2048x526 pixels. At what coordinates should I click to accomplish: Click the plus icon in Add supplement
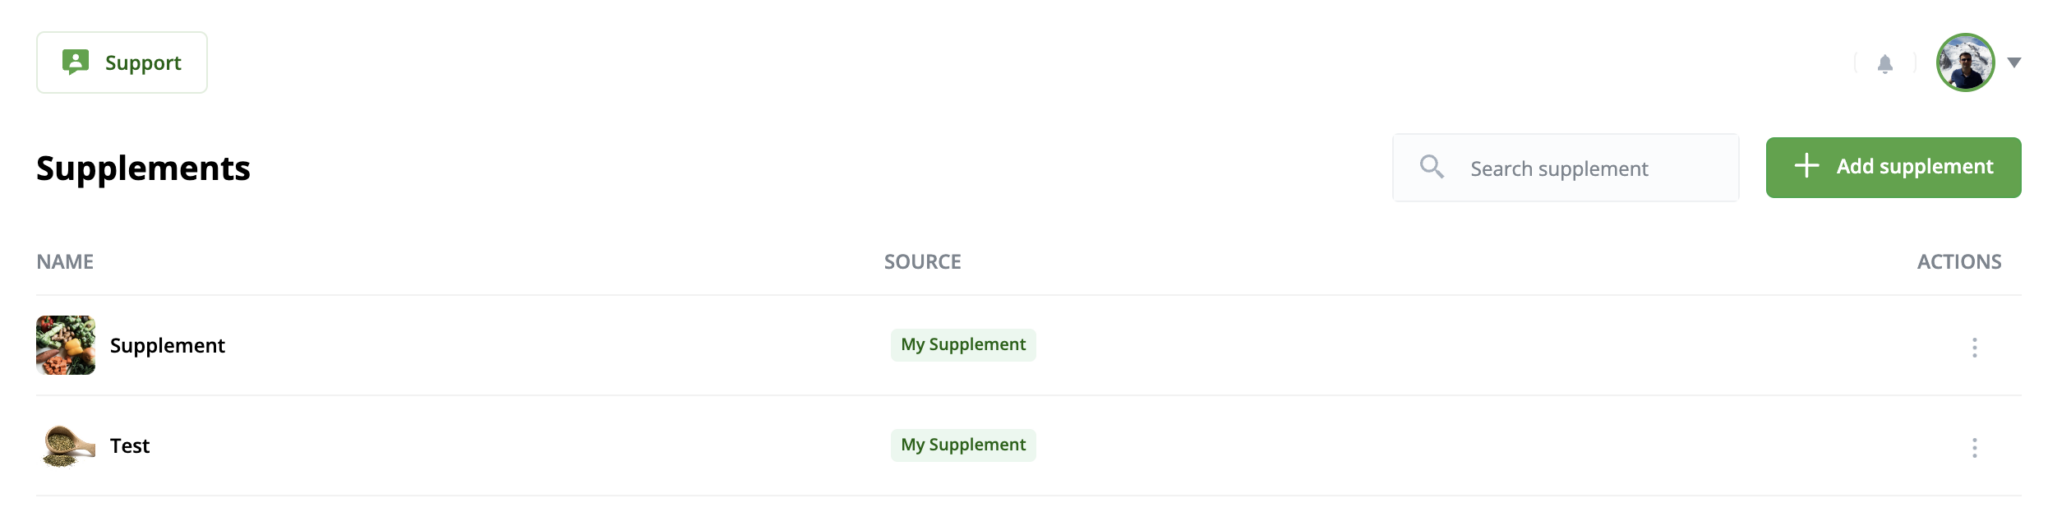1806,166
